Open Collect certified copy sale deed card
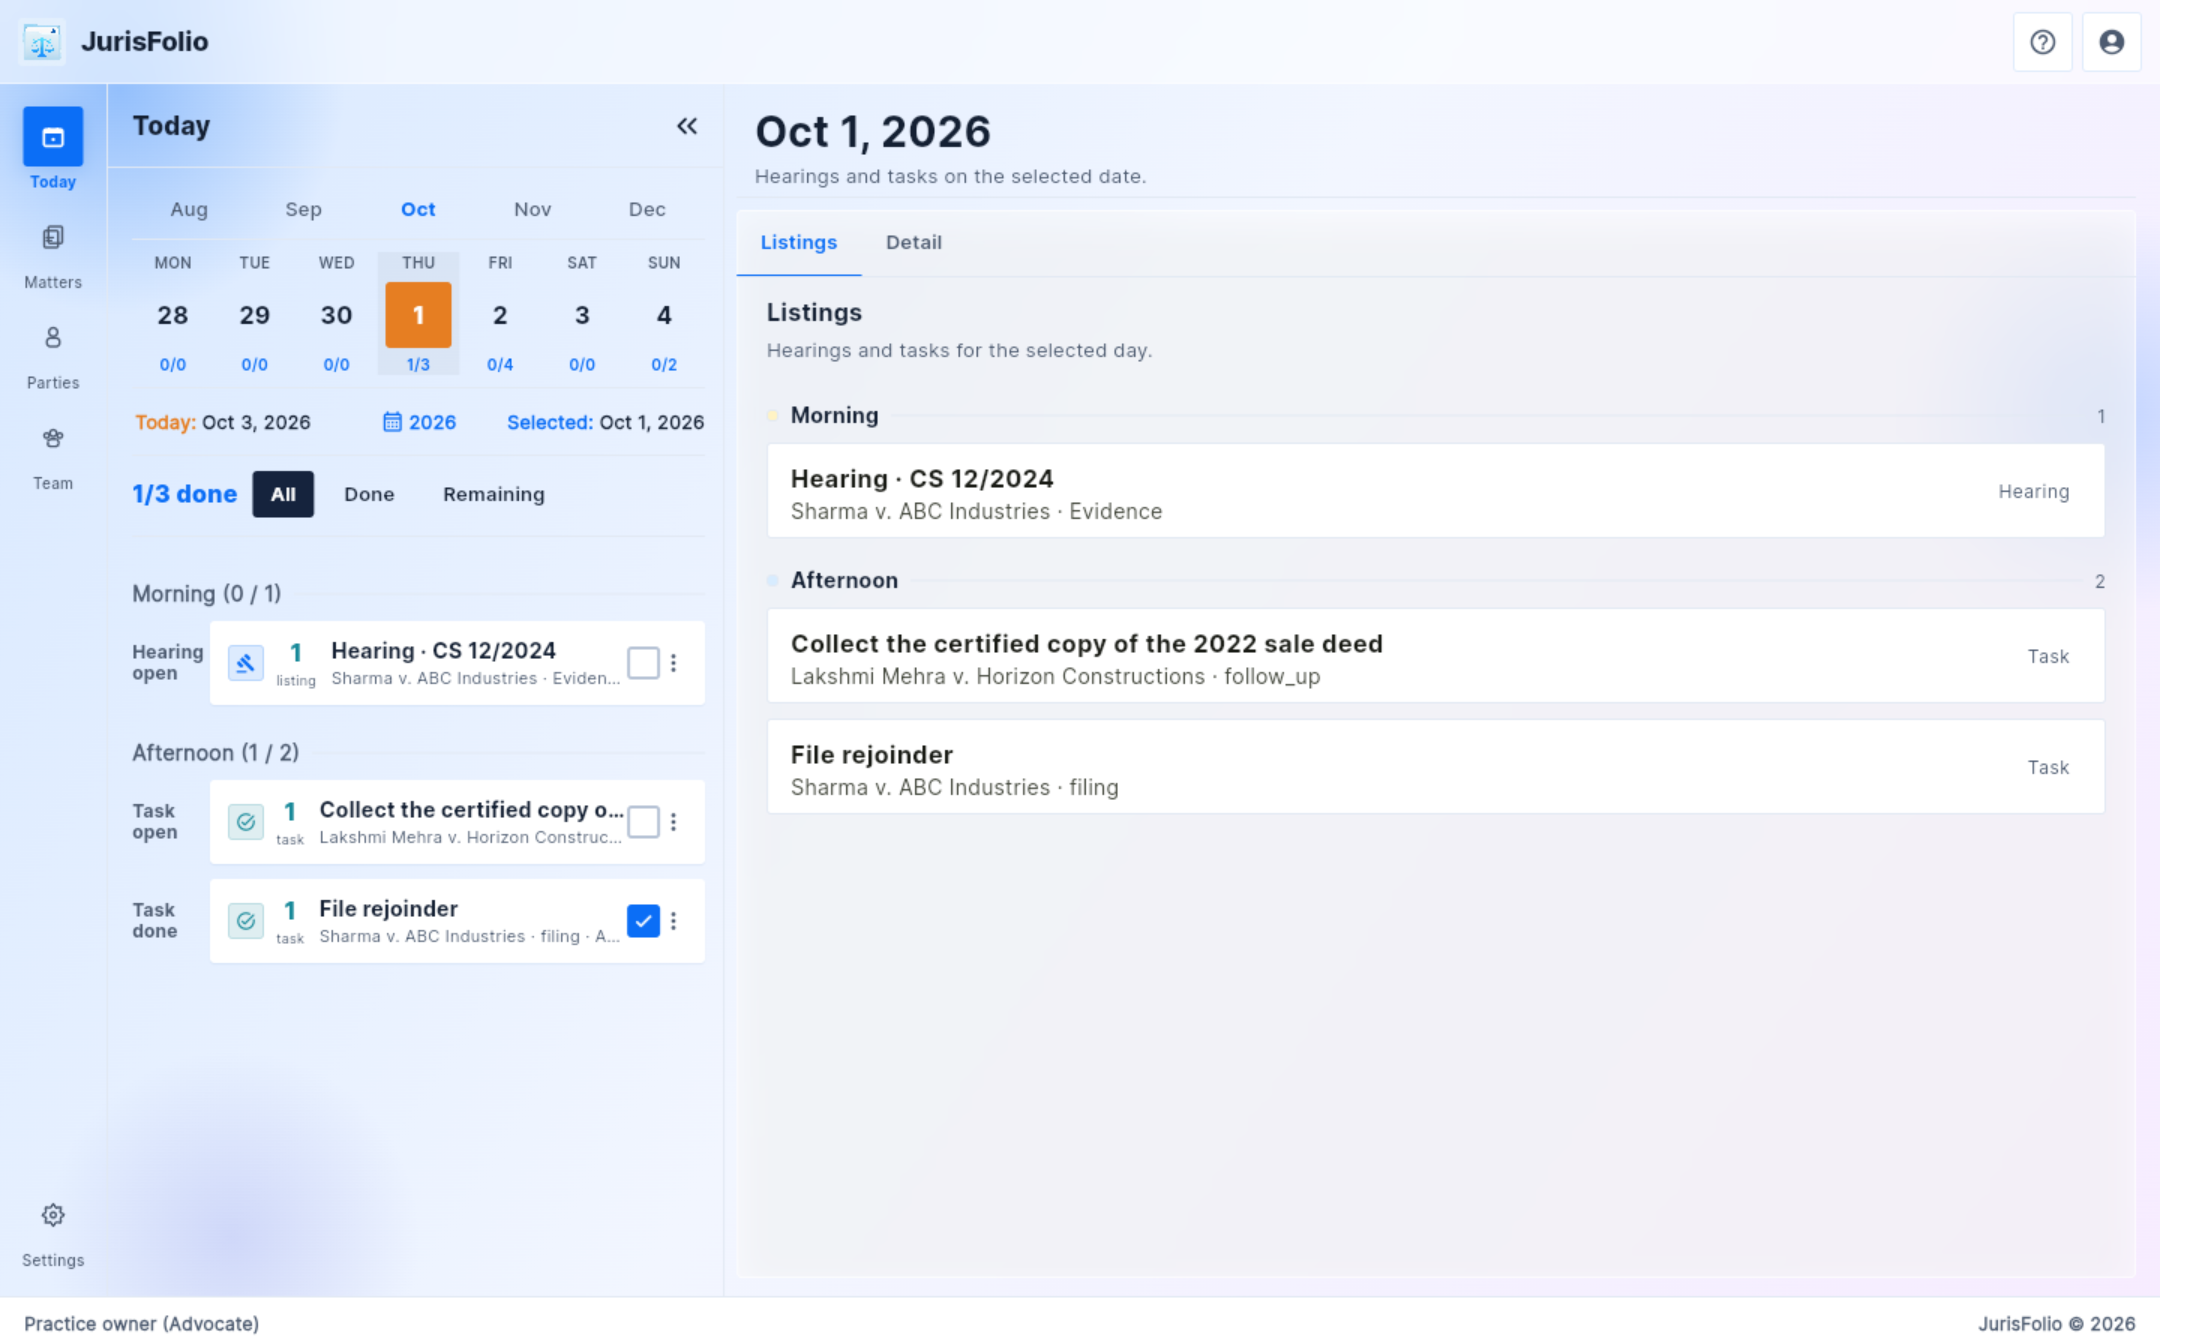 point(1435,656)
